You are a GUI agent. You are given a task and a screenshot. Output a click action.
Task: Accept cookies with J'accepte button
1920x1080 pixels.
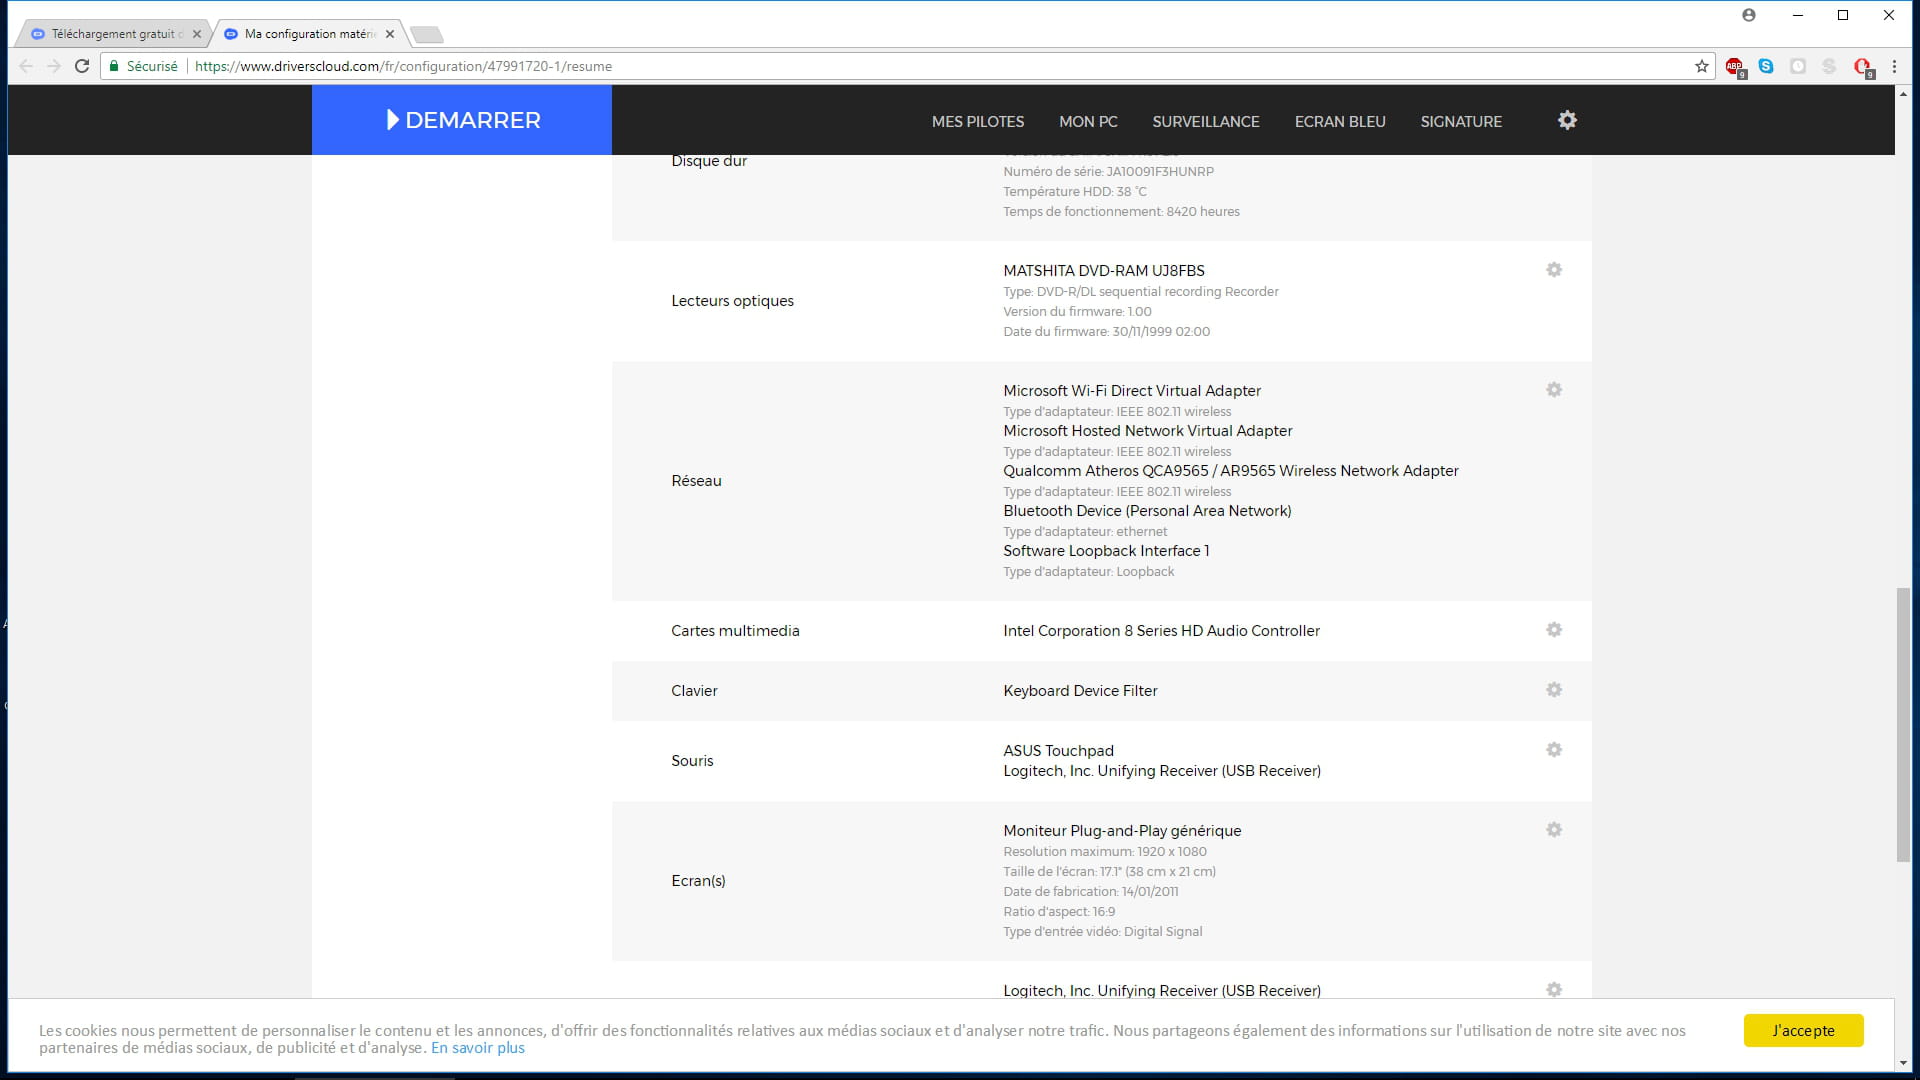click(x=1802, y=1030)
